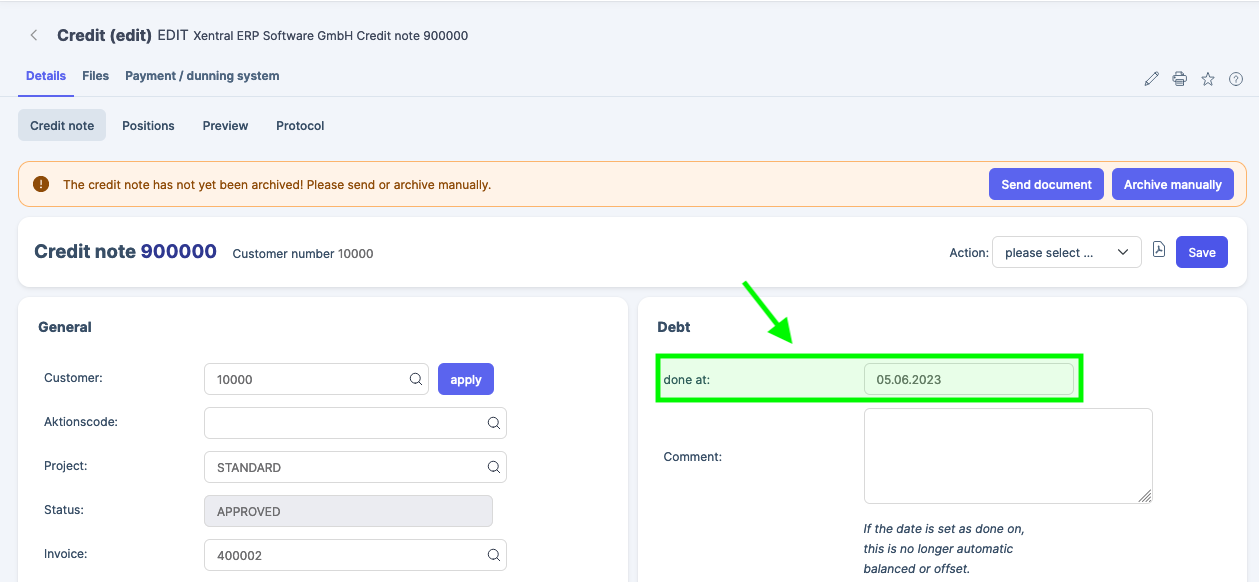This screenshot has height=582, width=1259.
Task: Click the PDF icon next to Save
Action: pyautogui.click(x=1158, y=251)
